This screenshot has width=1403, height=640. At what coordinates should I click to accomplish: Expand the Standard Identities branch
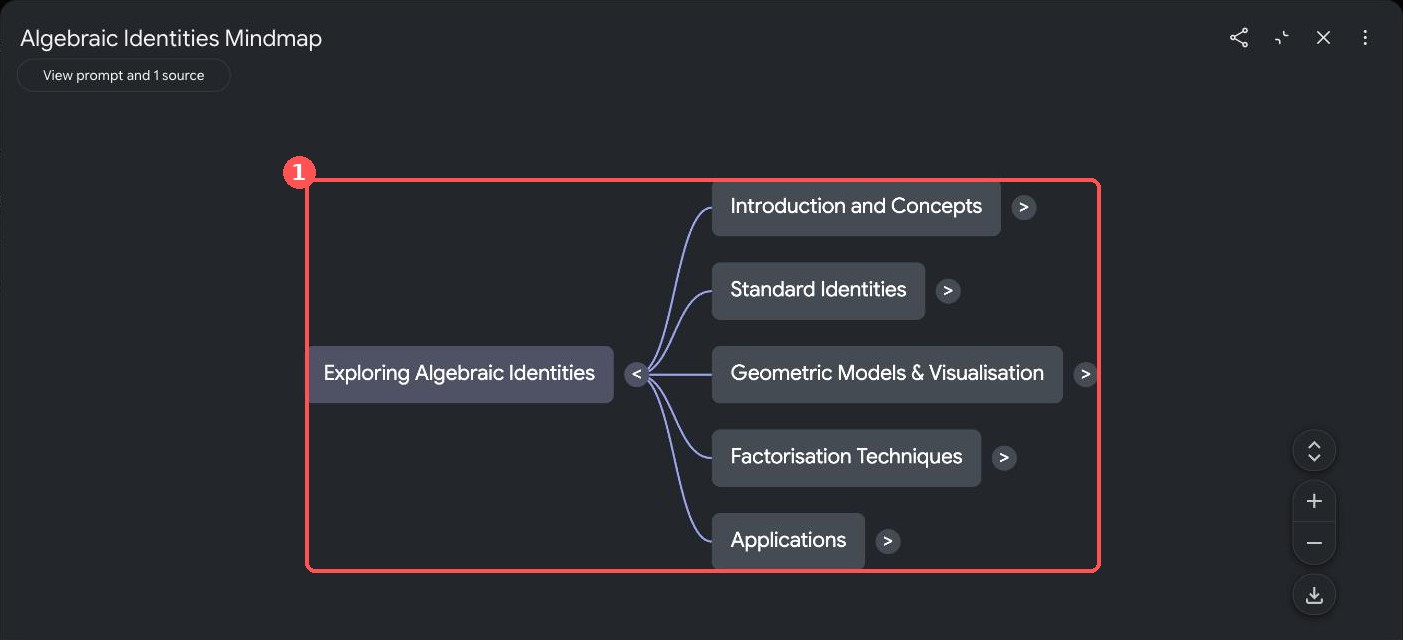(948, 291)
